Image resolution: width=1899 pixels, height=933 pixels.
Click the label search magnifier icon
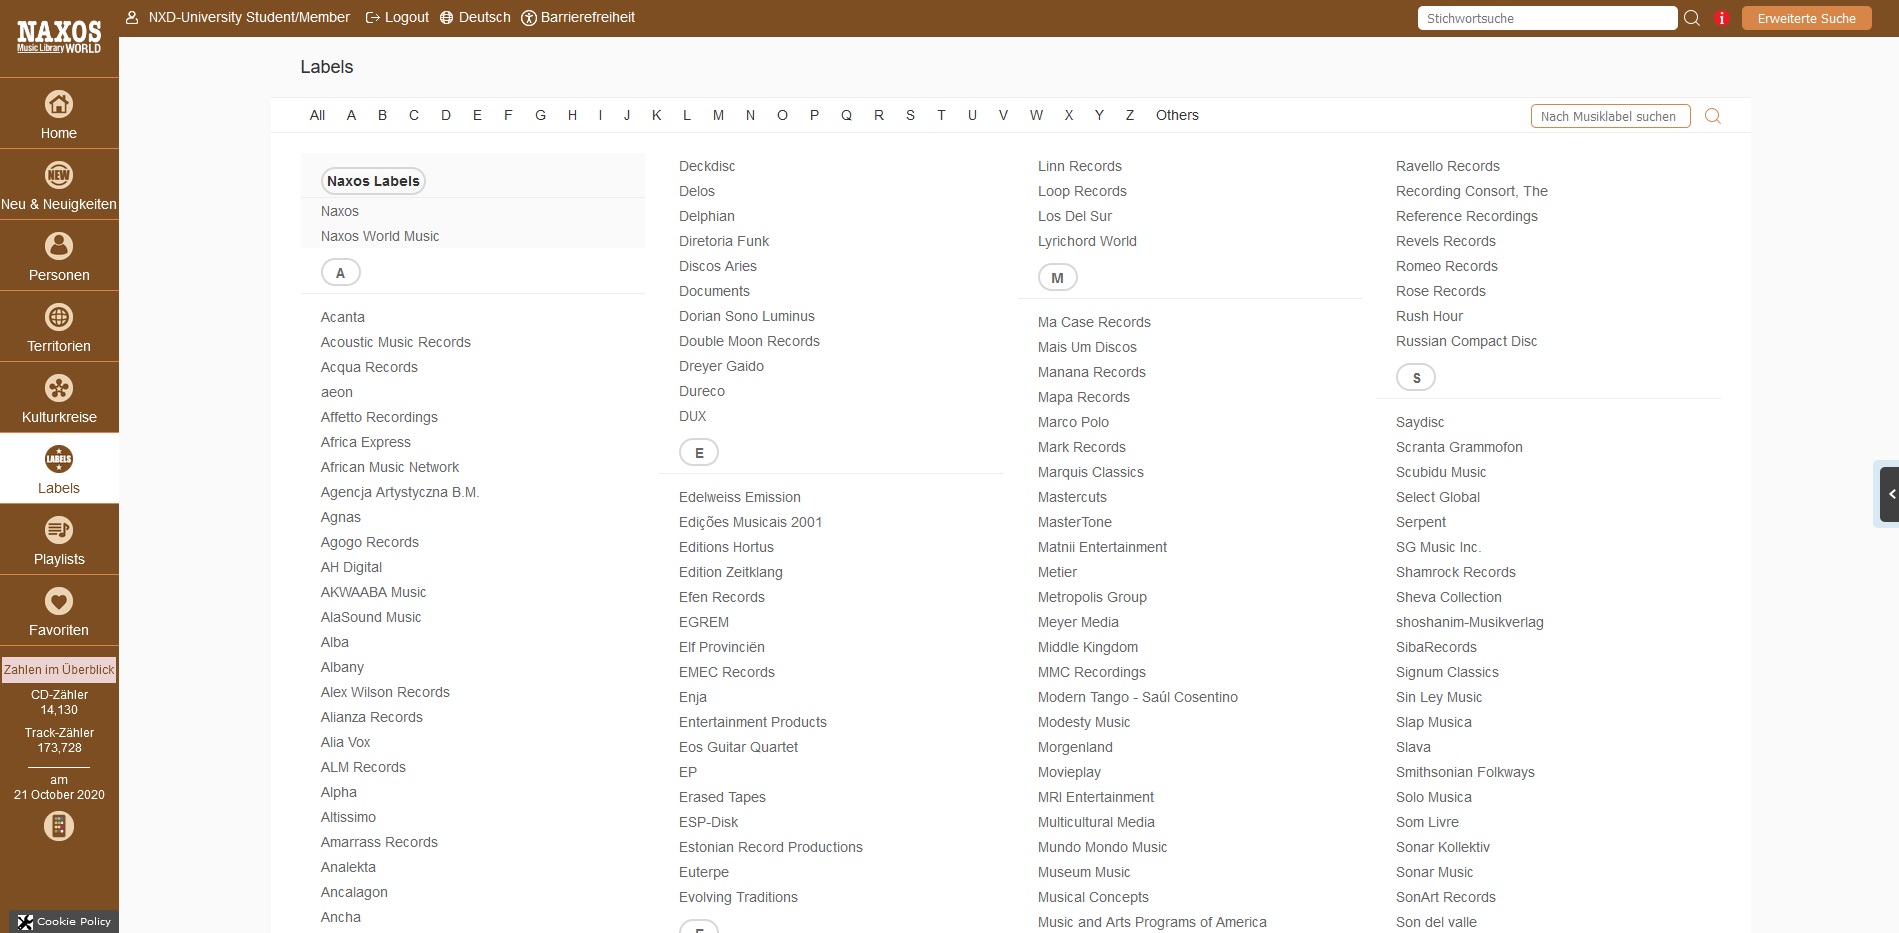tap(1712, 116)
